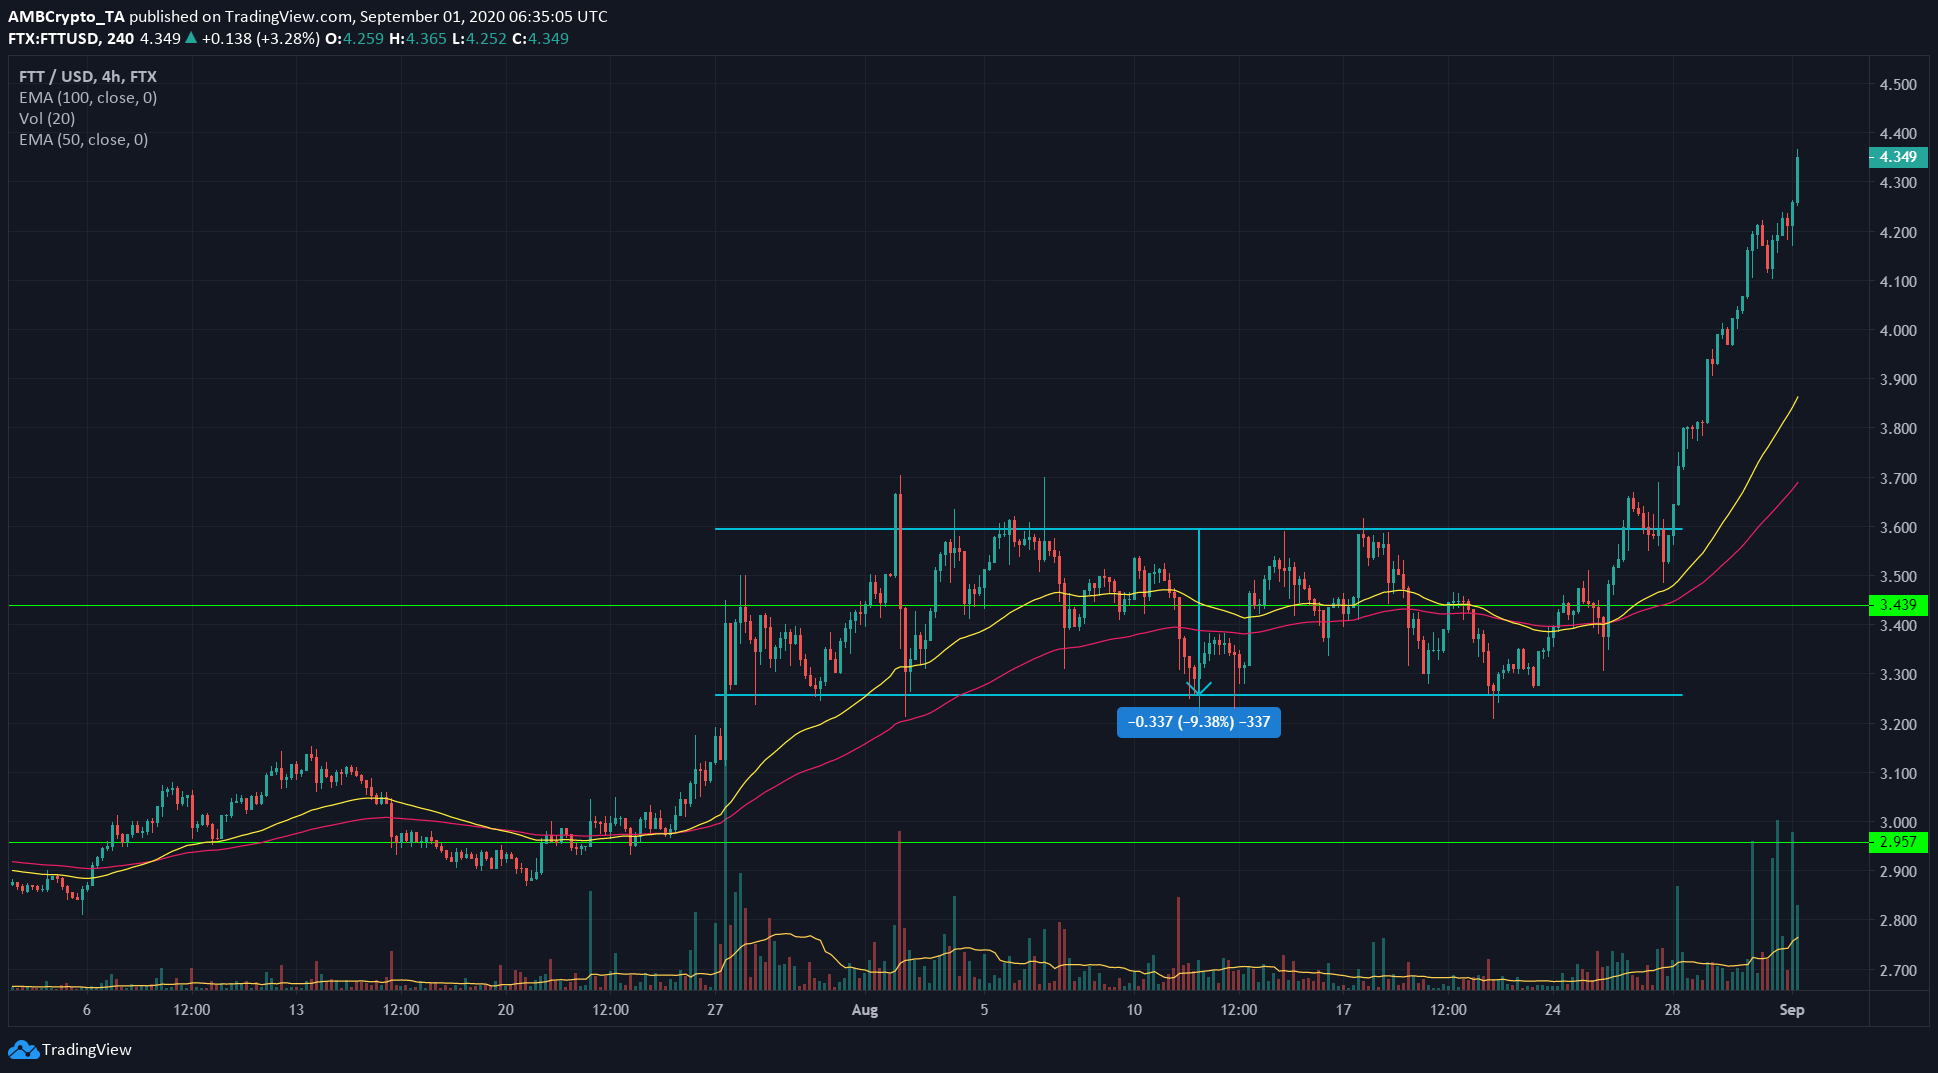
Task: Click the 17 date label on time axis
Action: (x=1343, y=1010)
